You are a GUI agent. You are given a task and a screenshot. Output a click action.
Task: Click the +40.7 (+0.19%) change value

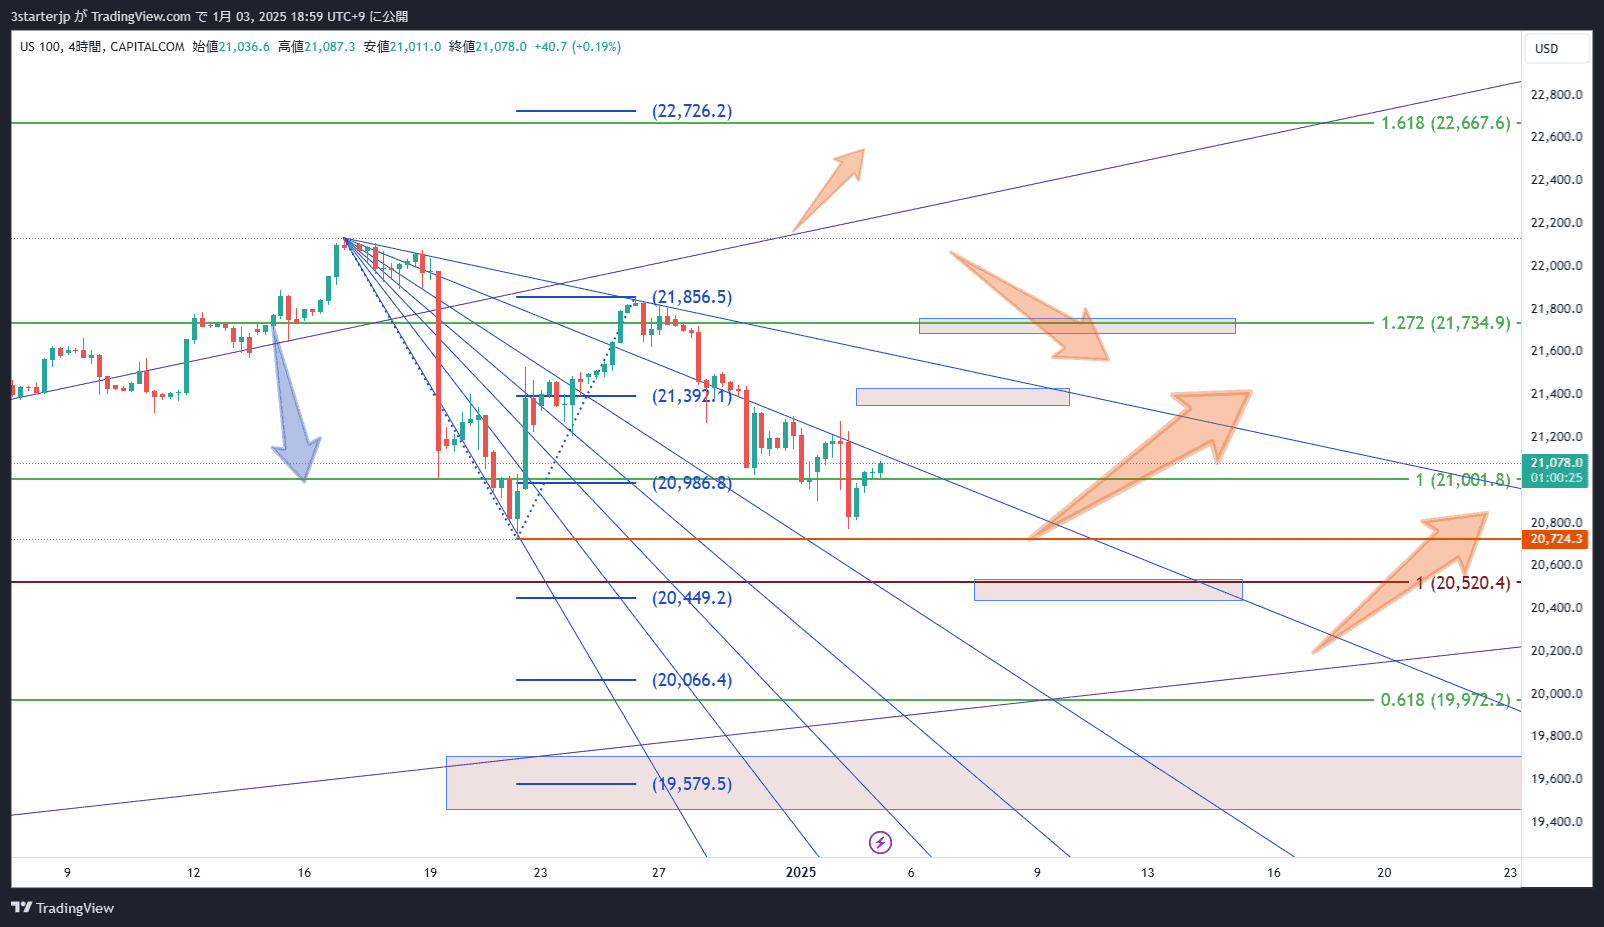[x=578, y=47]
